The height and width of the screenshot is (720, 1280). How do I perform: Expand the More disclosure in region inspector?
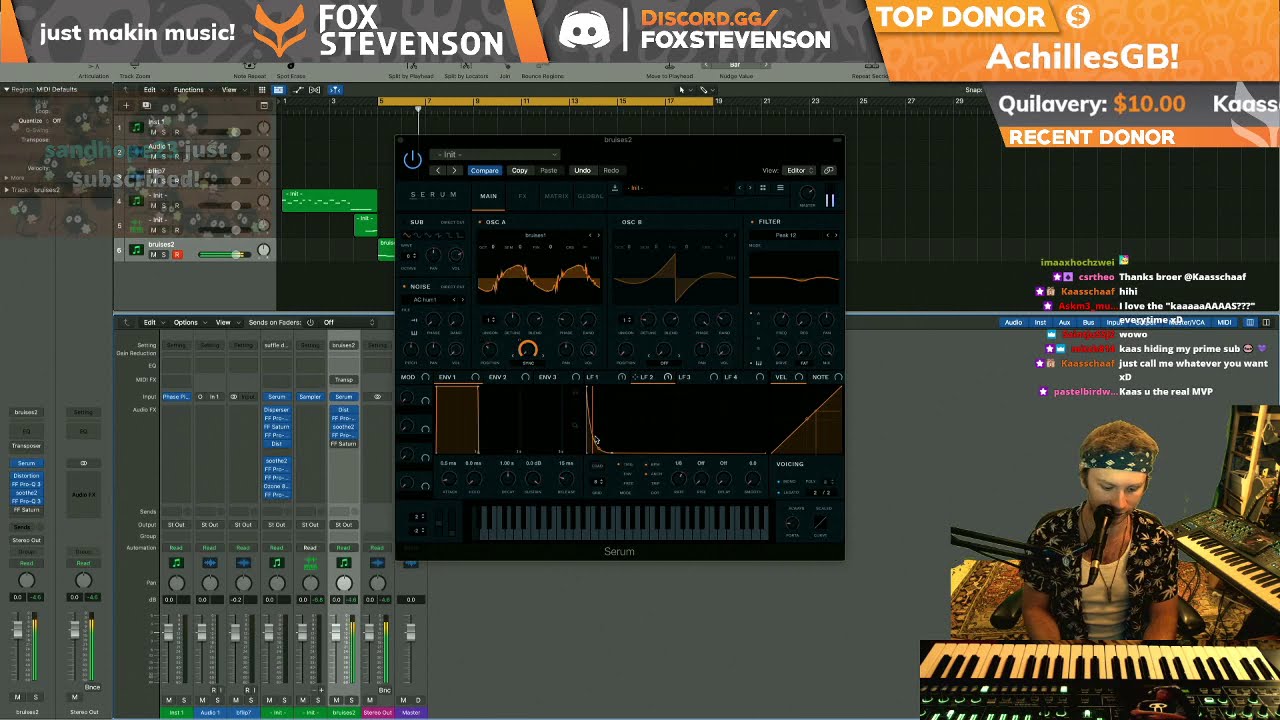[6, 178]
